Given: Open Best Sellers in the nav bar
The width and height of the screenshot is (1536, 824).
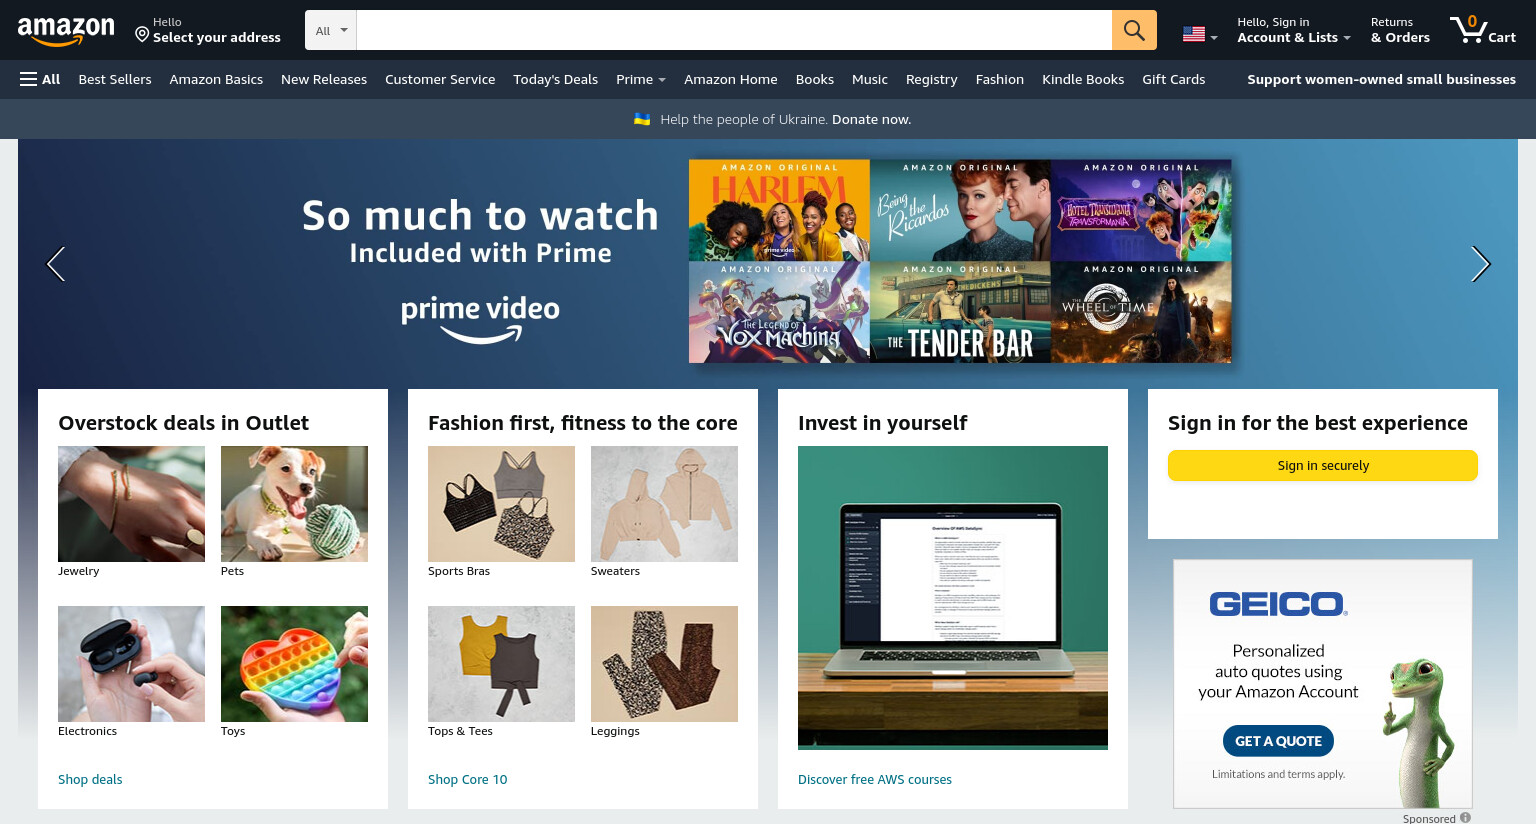Looking at the screenshot, I should pyautogui.click(x=115, y=79).
